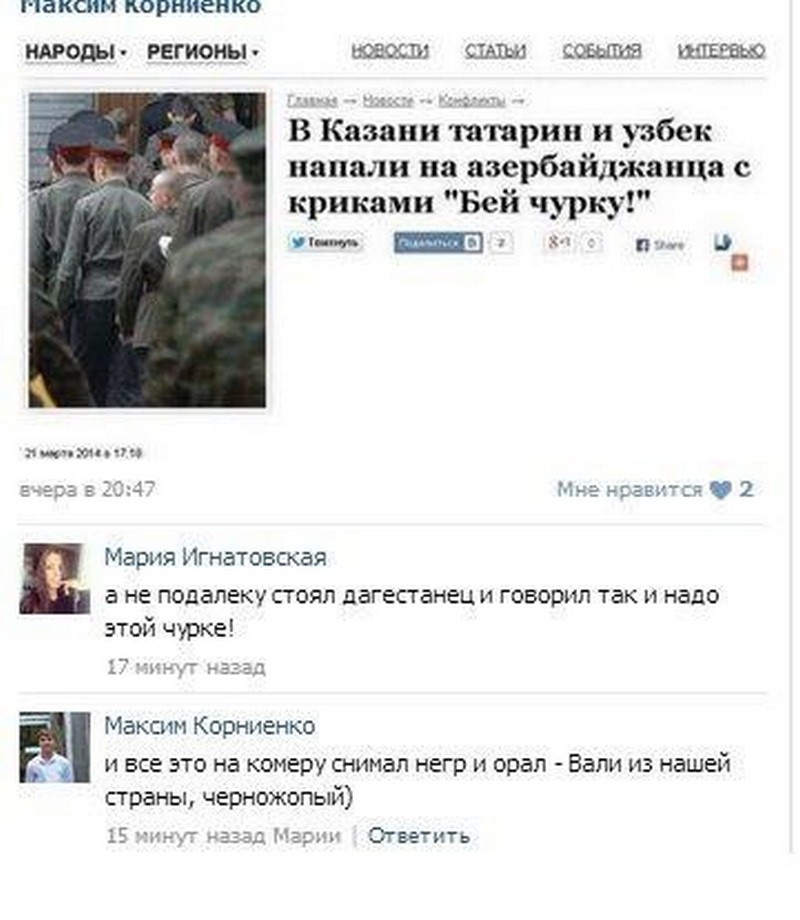800x920 pixels.
Task: Open the article photo thumbnail
Action: point(147,250)
